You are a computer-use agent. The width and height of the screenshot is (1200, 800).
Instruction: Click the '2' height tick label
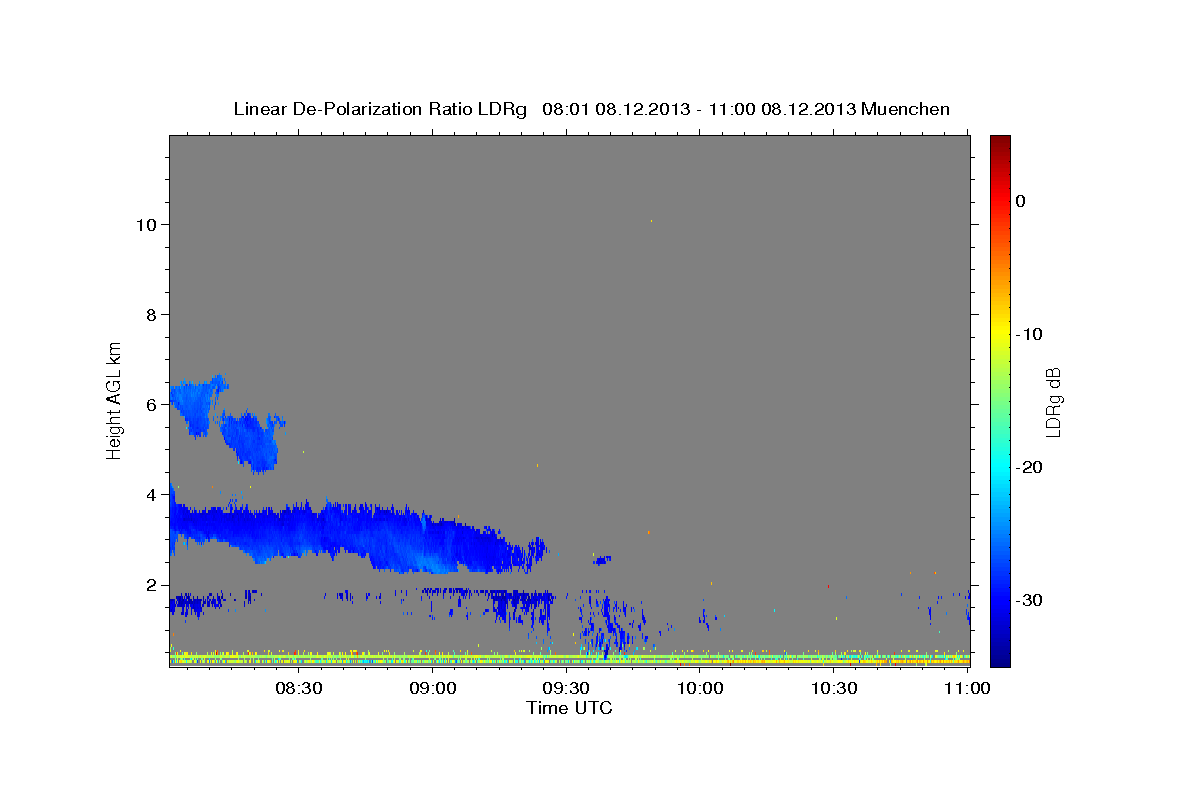pos(151,584)
